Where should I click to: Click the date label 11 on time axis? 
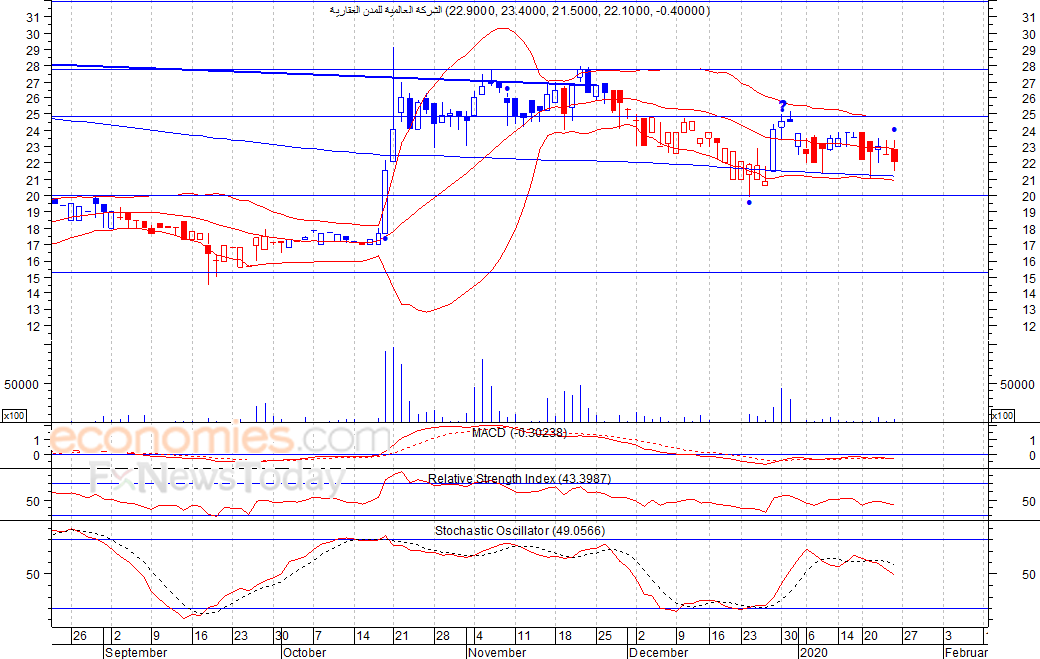tap(524, 636)
